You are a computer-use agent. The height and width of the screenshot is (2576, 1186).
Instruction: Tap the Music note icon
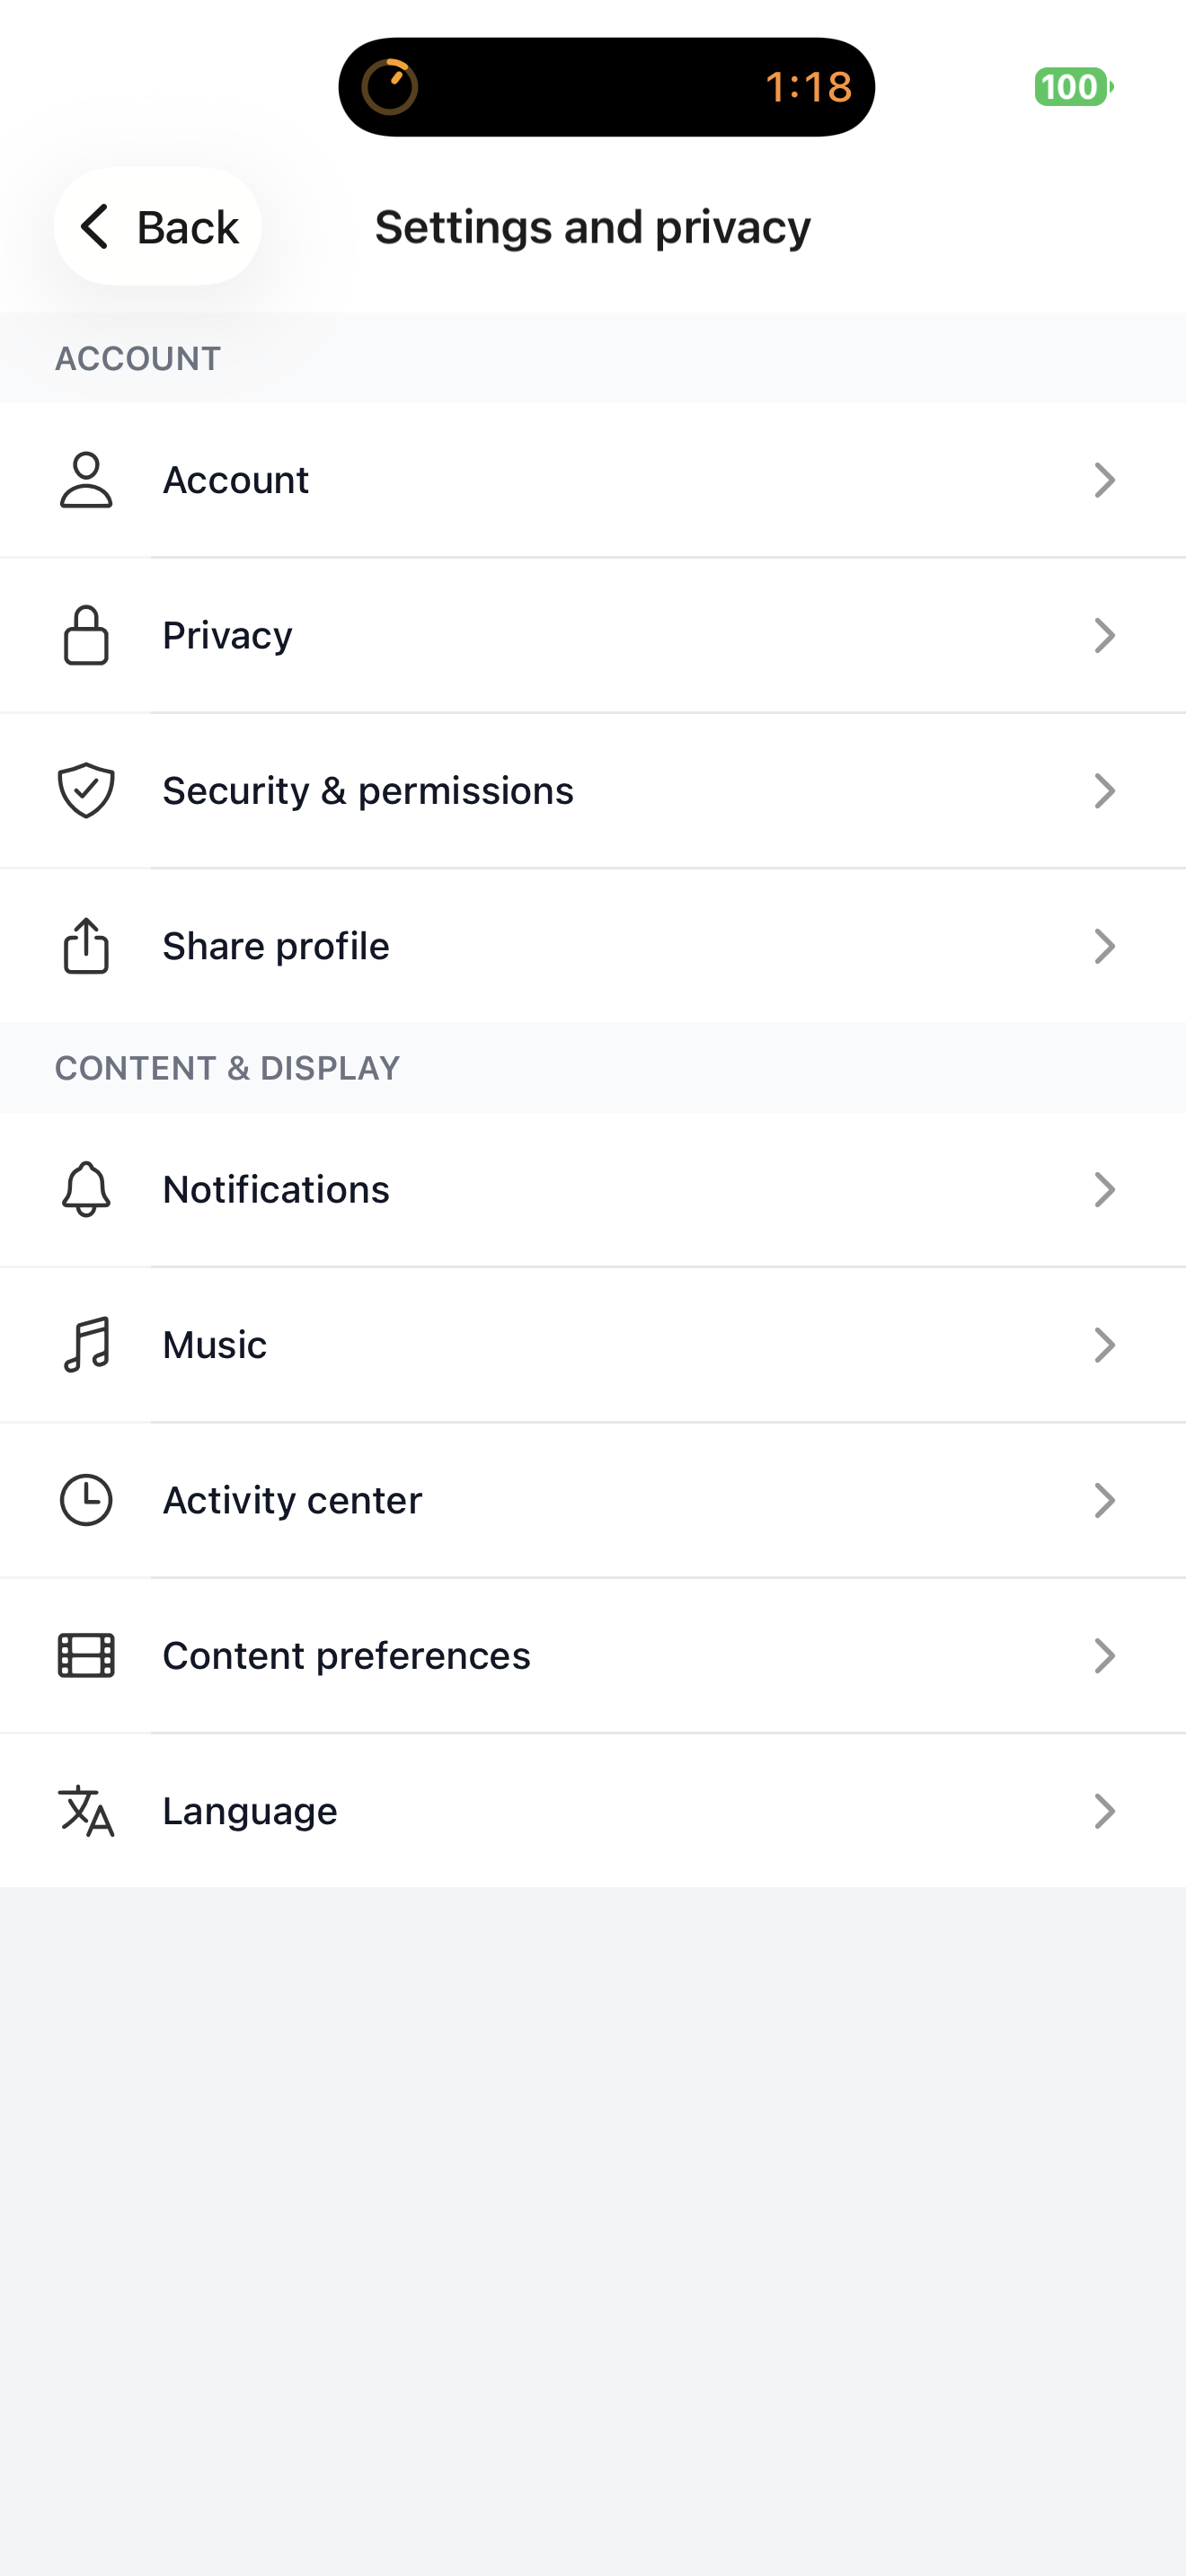pos(86,1345)
